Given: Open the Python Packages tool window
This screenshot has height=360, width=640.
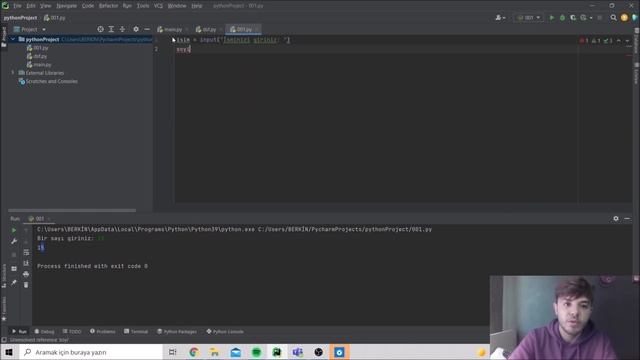Looking at the screenshot, I should [177, 331].
